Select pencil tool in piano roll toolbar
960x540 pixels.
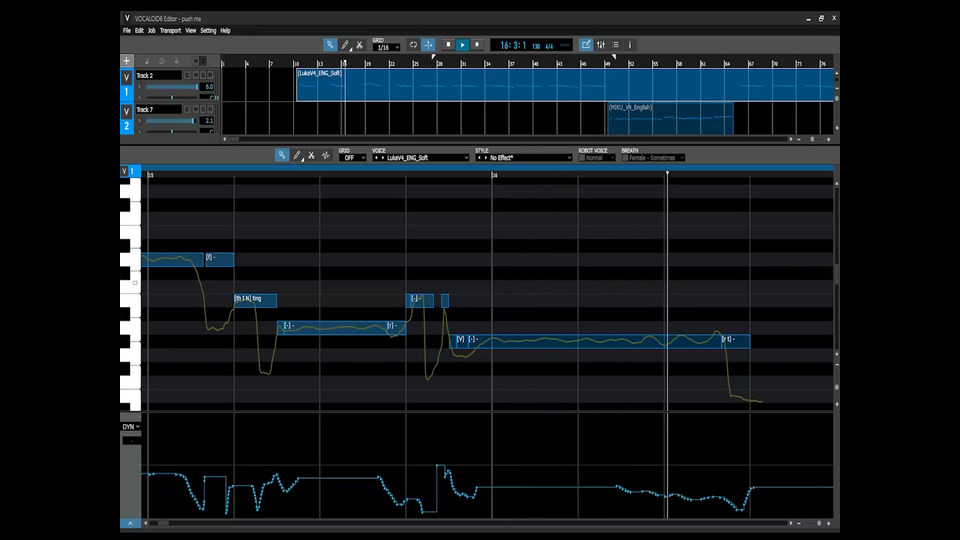click(297, 156)
